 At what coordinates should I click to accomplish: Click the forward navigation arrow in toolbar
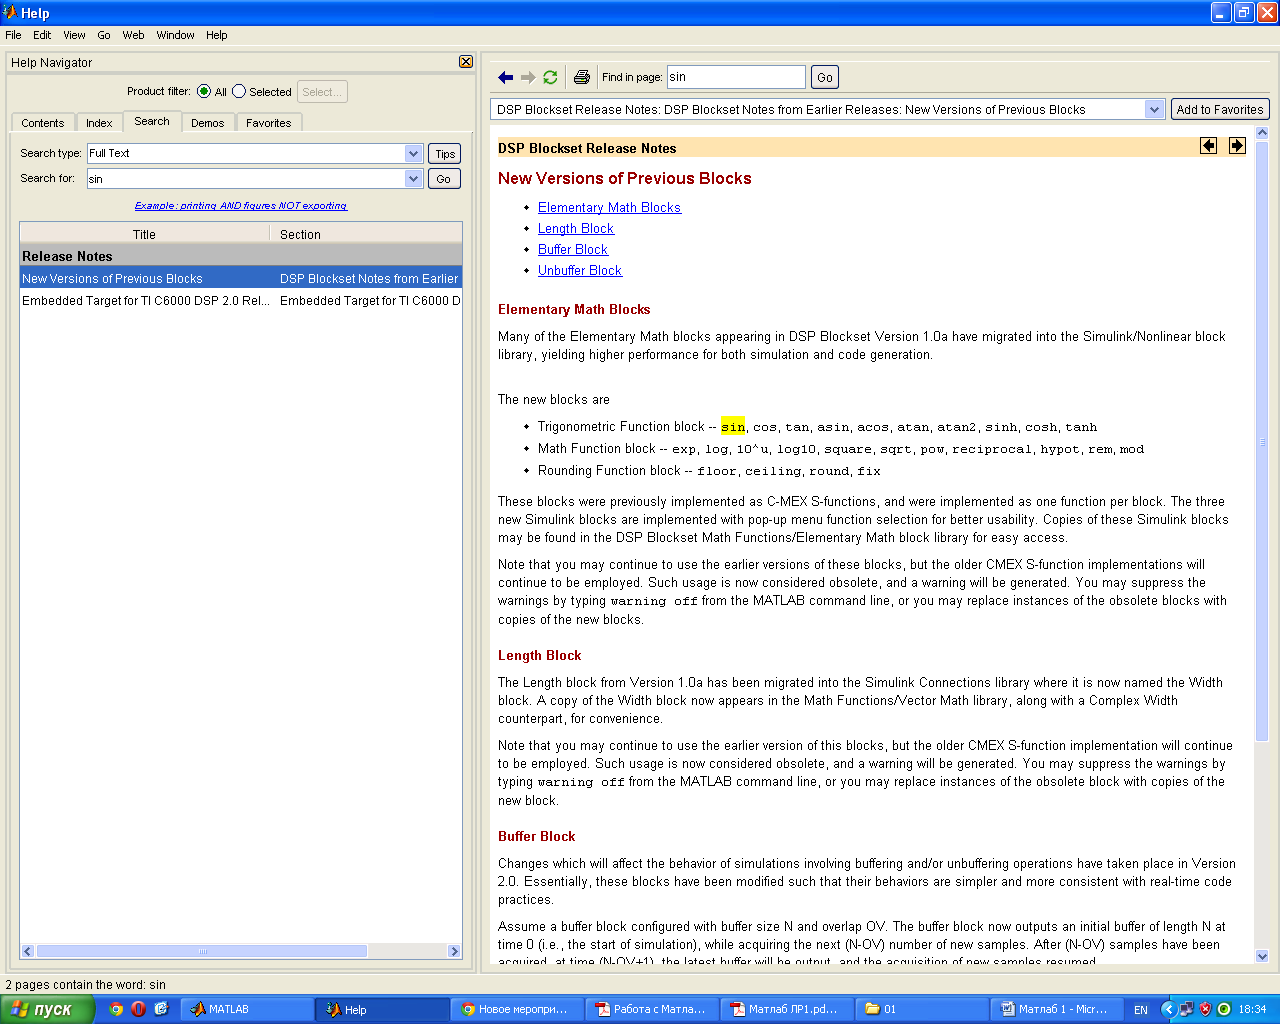coord(528,77)
